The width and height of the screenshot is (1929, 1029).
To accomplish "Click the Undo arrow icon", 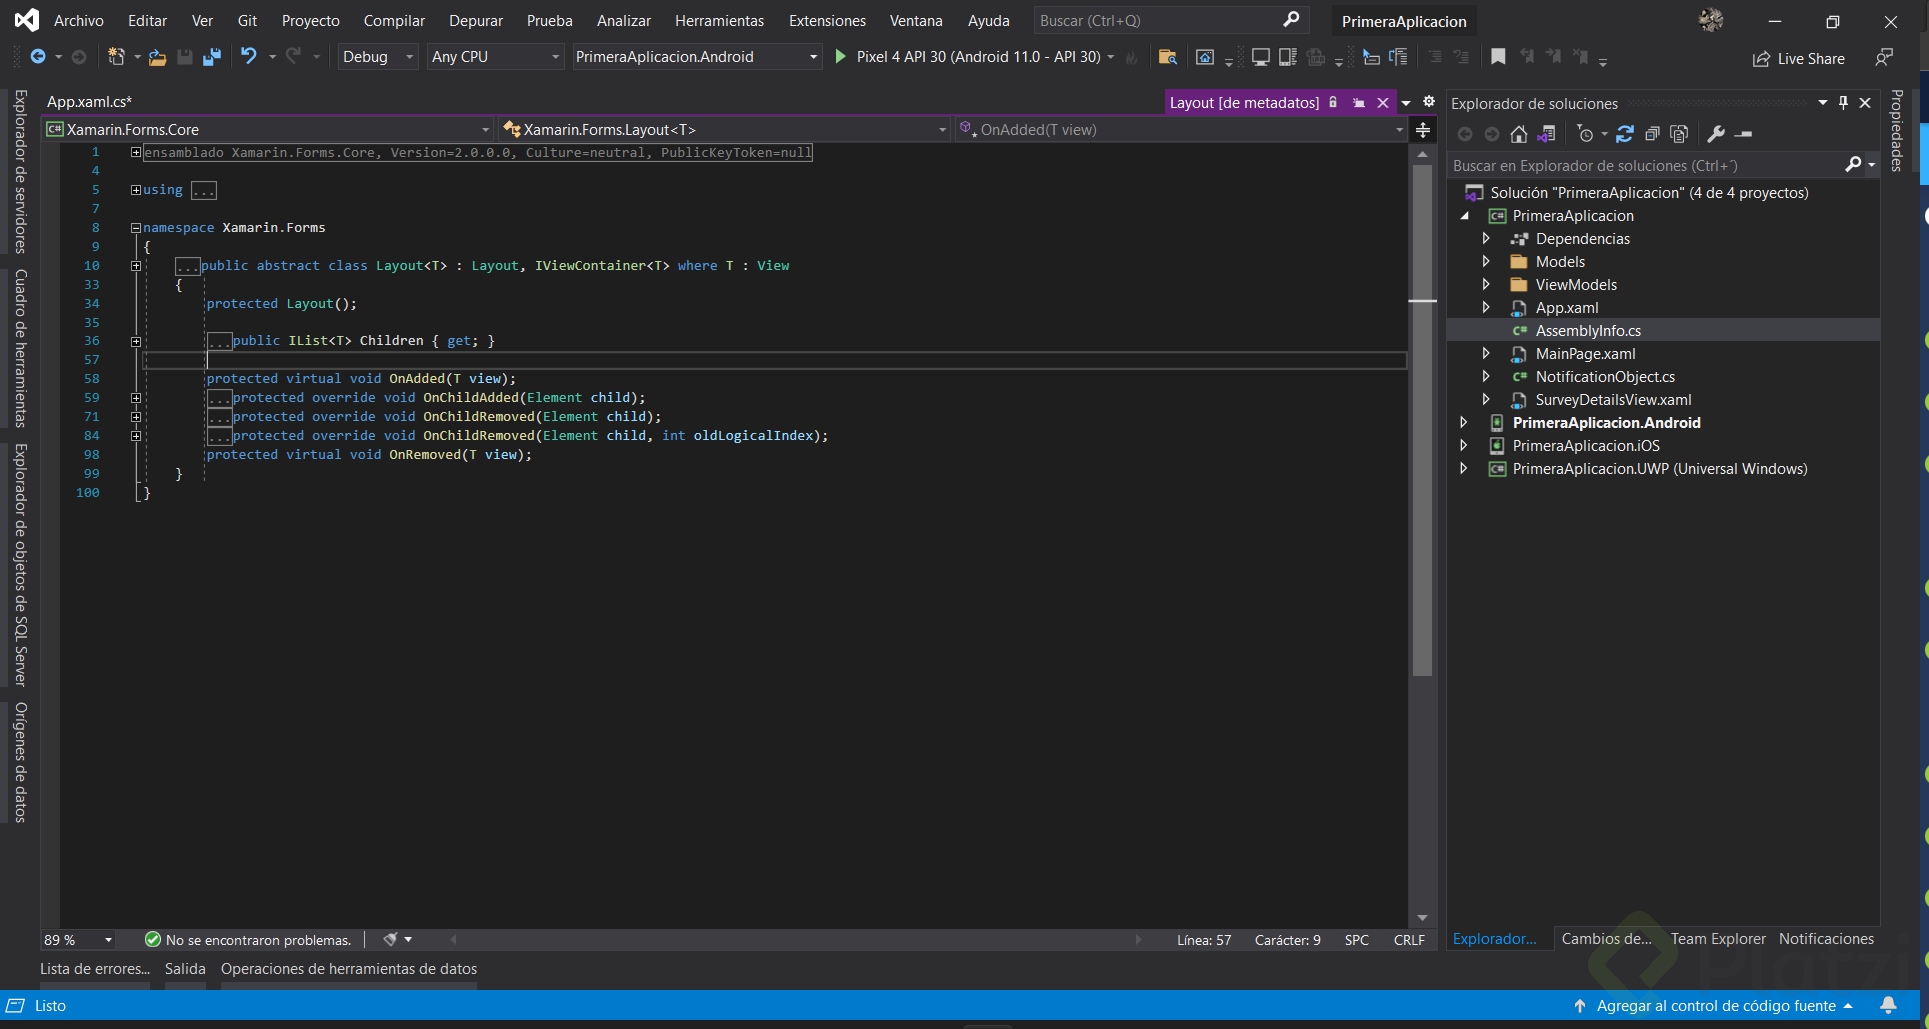I will click(248, 57).
